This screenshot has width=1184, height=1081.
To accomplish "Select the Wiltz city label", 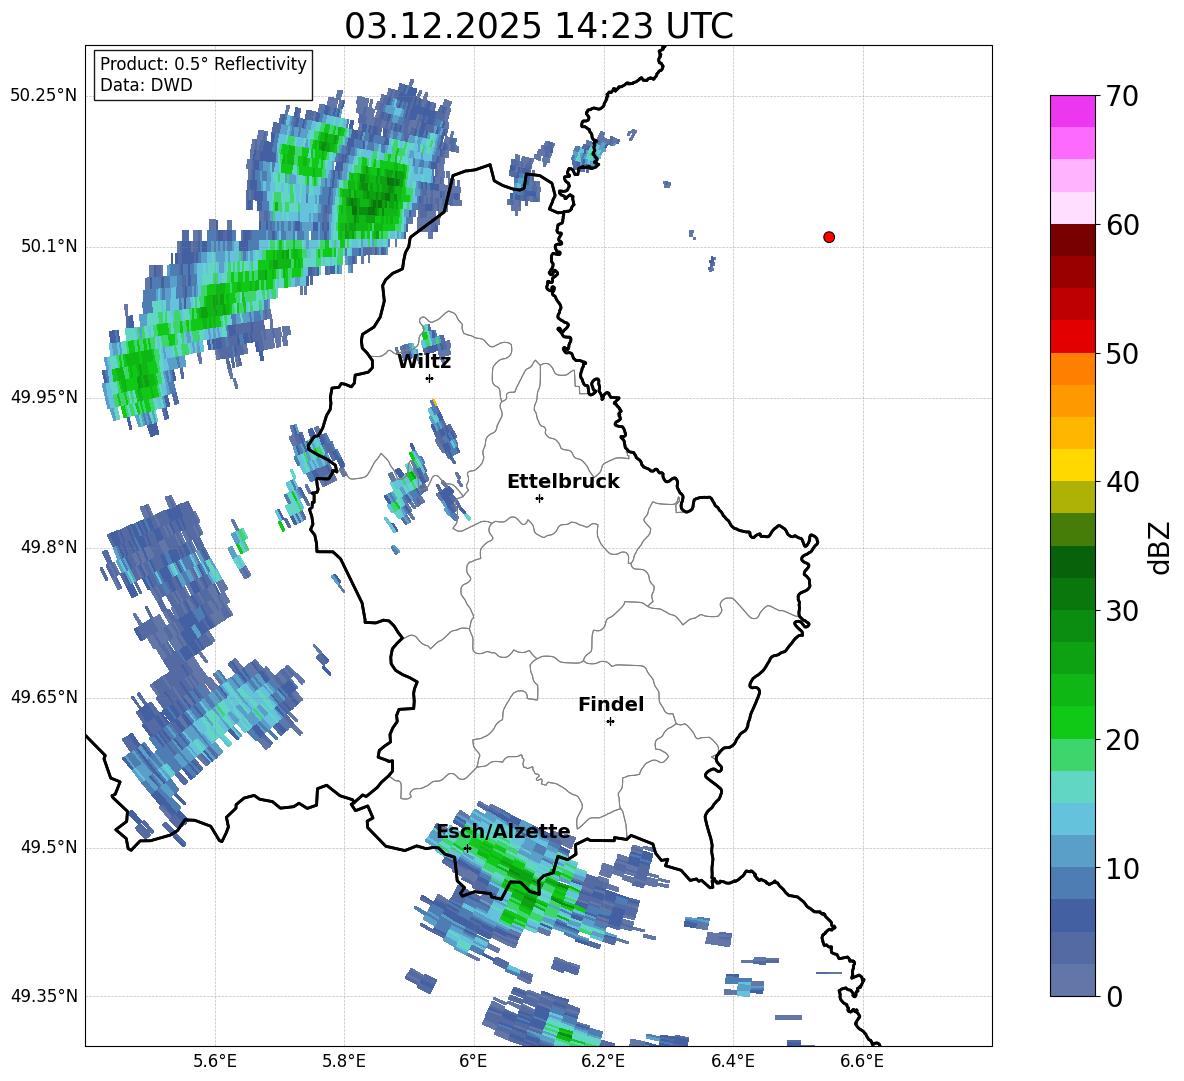I will click(424, 362).
